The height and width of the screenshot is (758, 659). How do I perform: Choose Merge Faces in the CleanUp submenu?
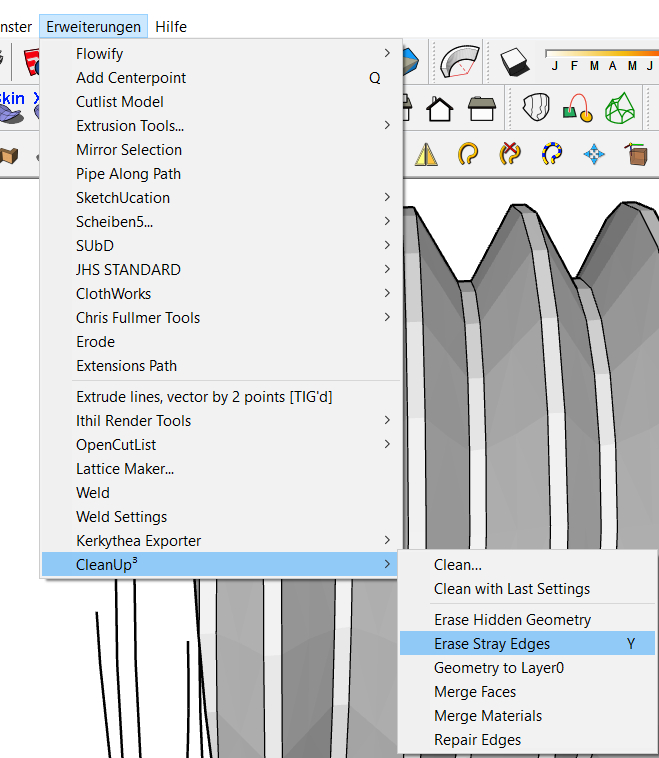[475, 692]
